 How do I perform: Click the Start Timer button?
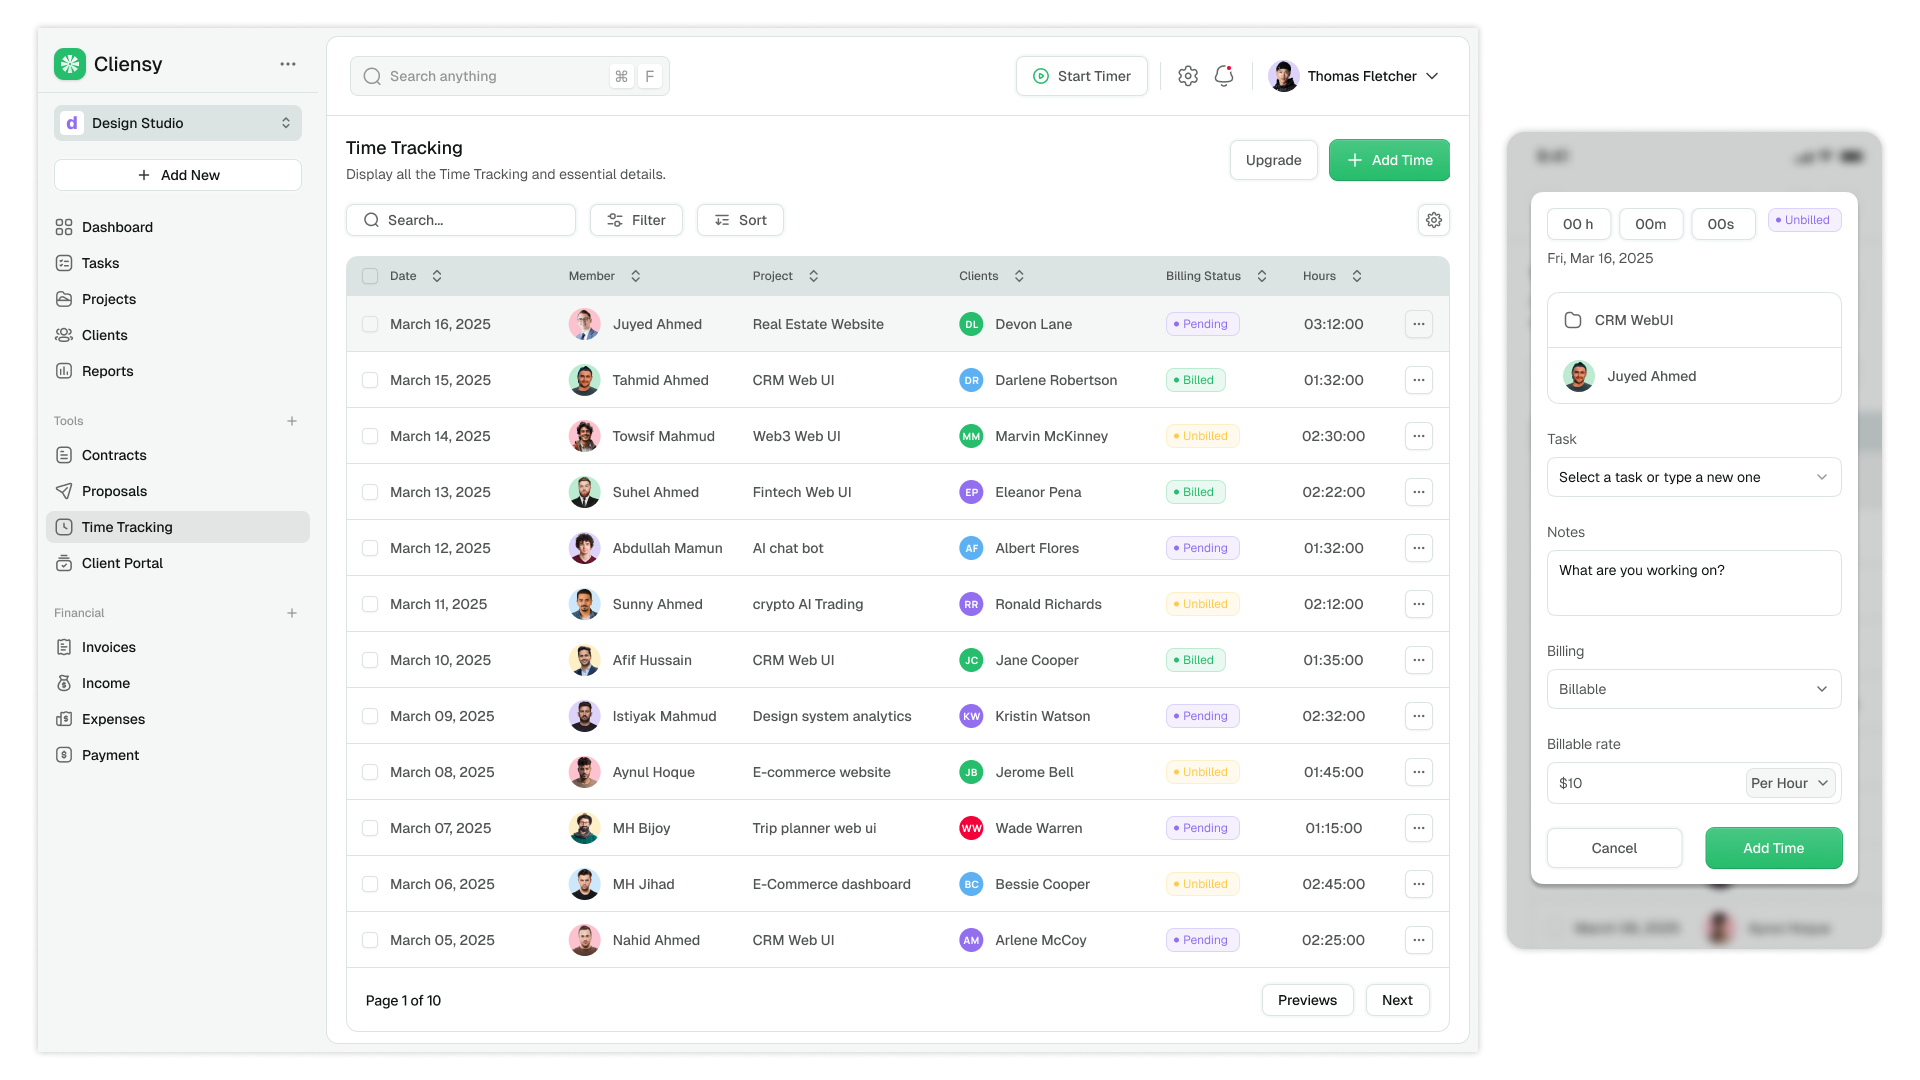click(1082, 76)
